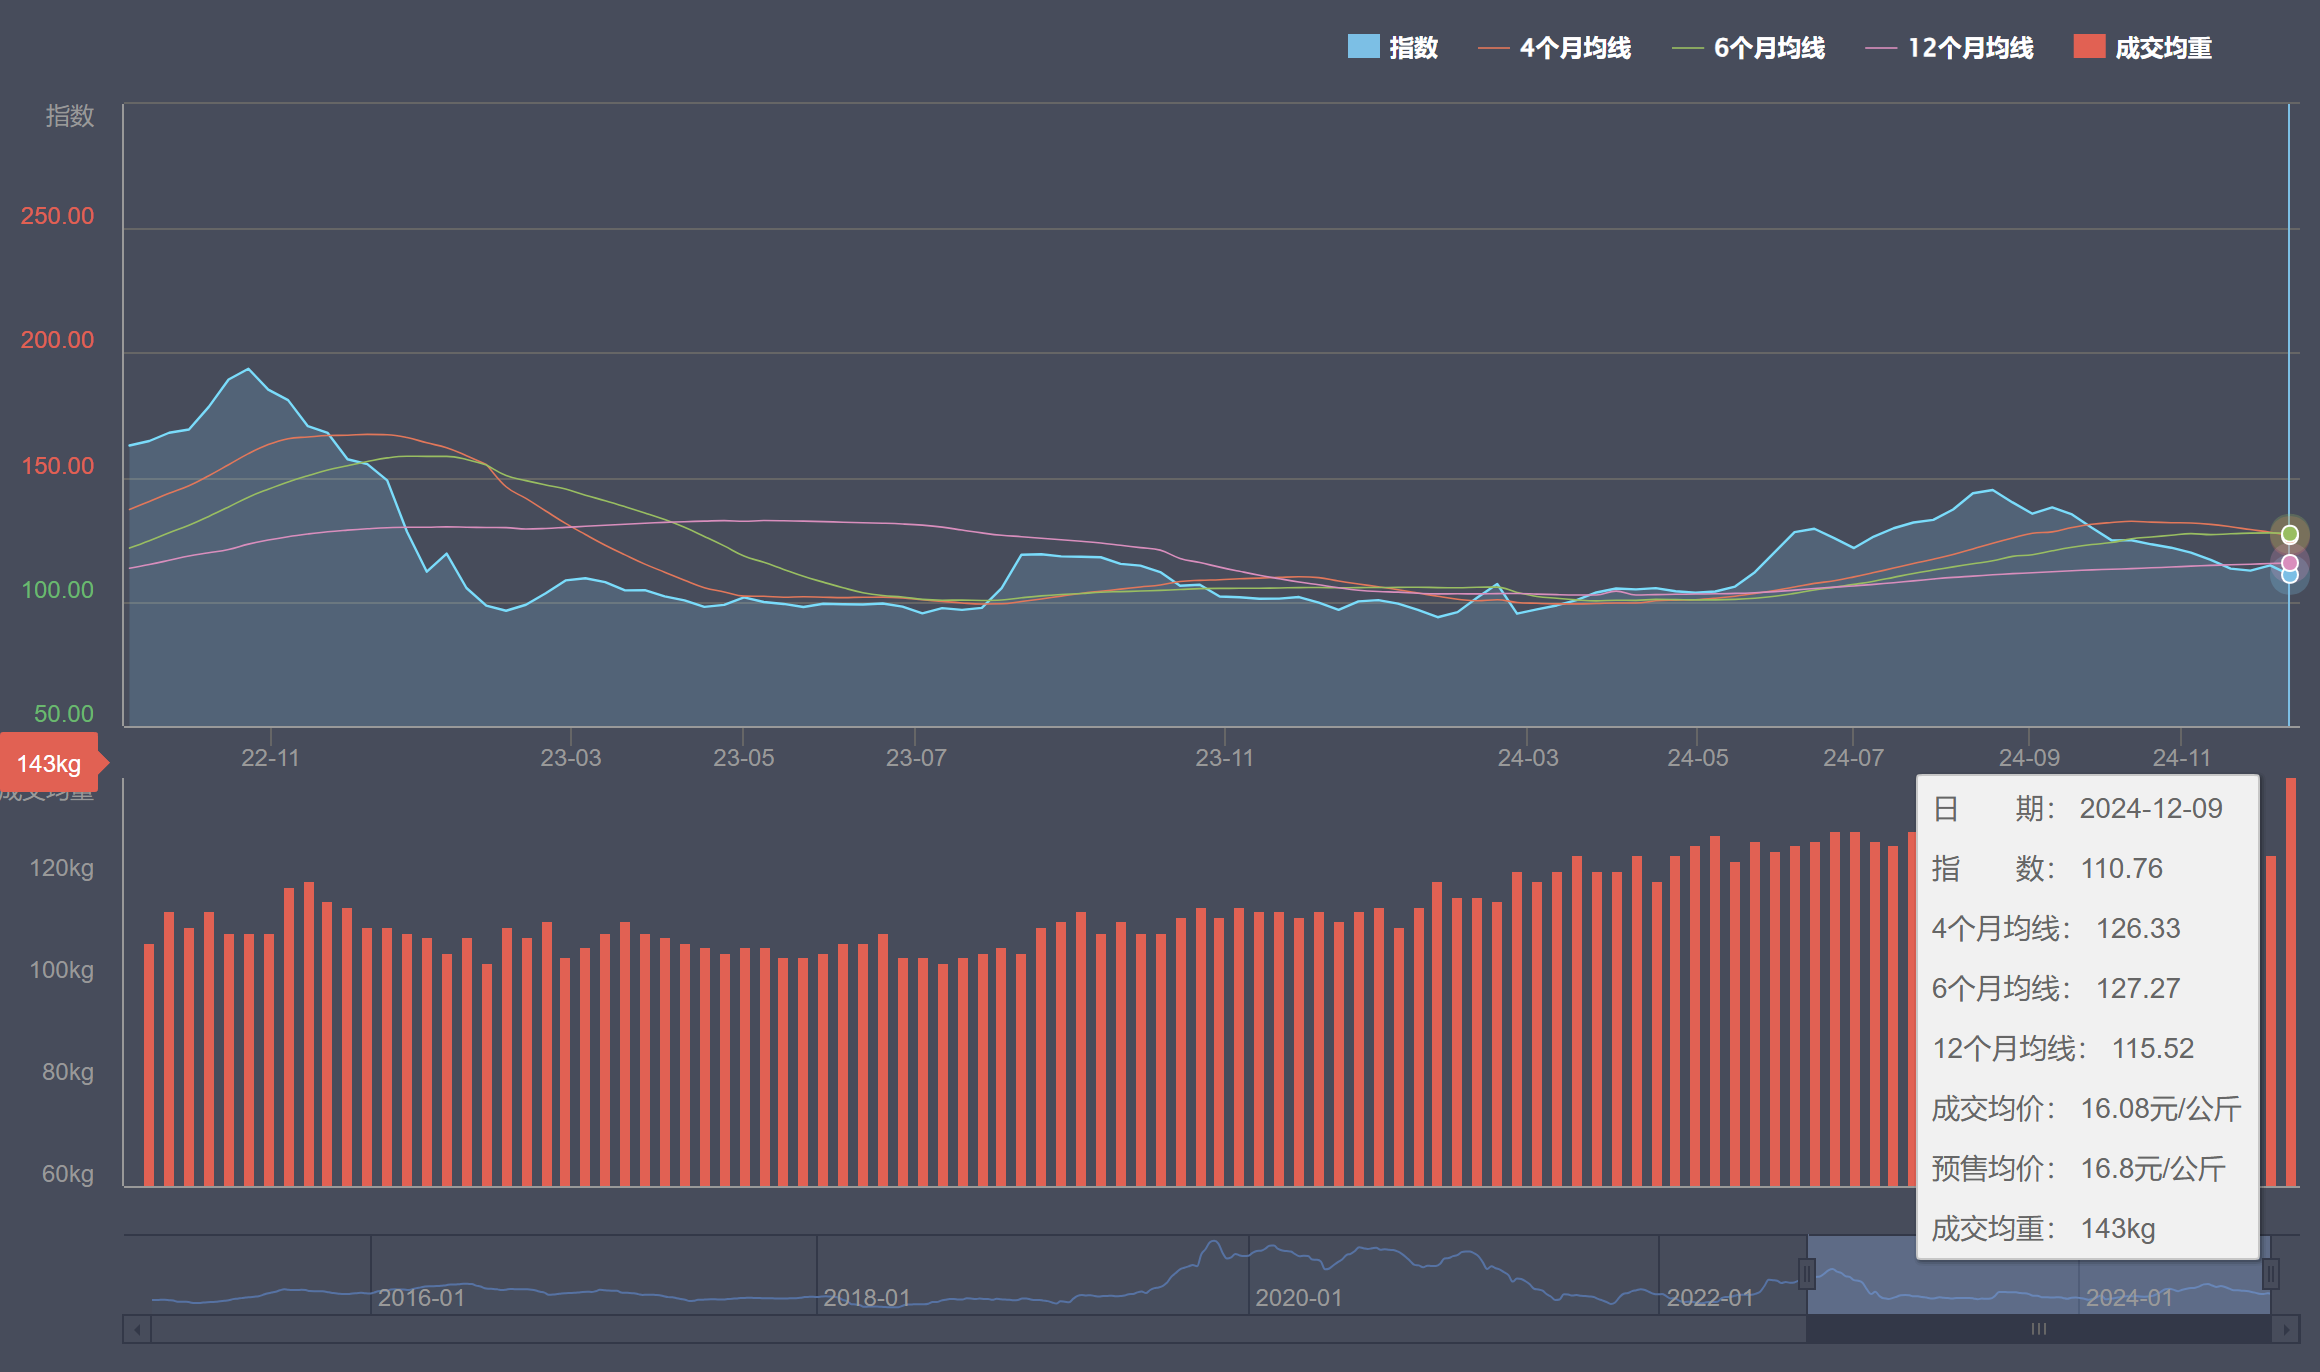Click the red 成交均重 legend color box
This screenshot has height=1372, width=2320.
[2090, 46]
